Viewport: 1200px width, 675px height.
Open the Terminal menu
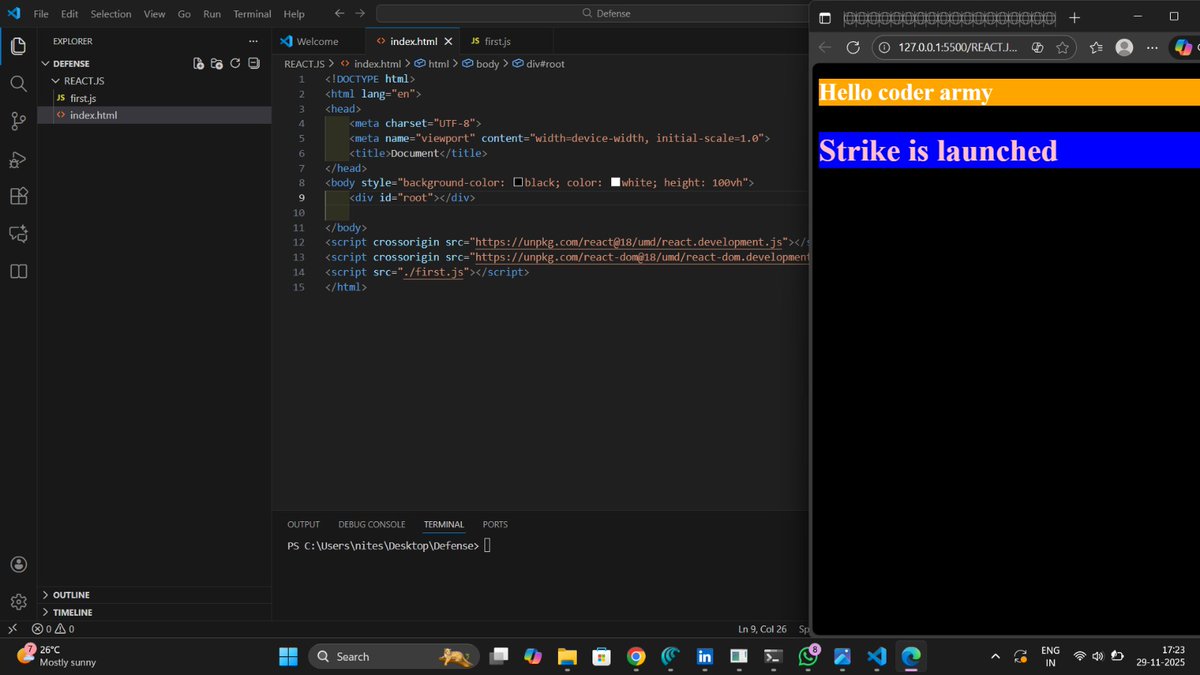(252, 14)
